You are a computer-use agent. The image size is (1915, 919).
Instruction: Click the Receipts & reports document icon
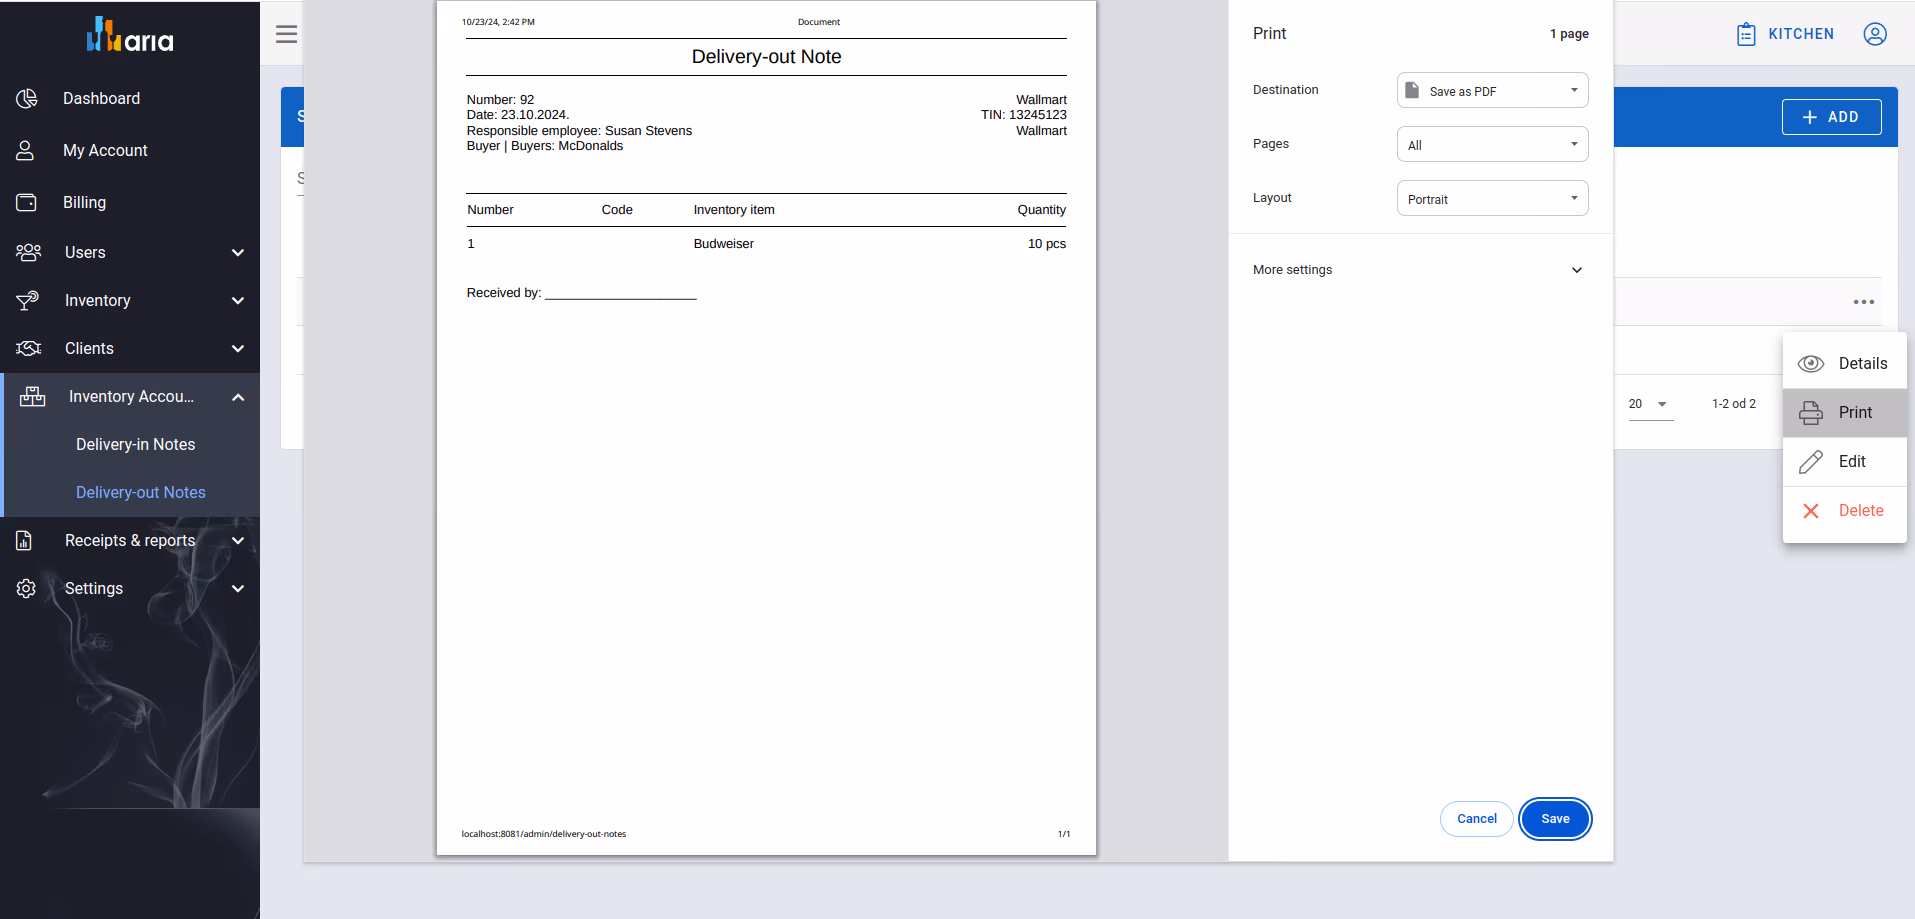tap(25, 540)
